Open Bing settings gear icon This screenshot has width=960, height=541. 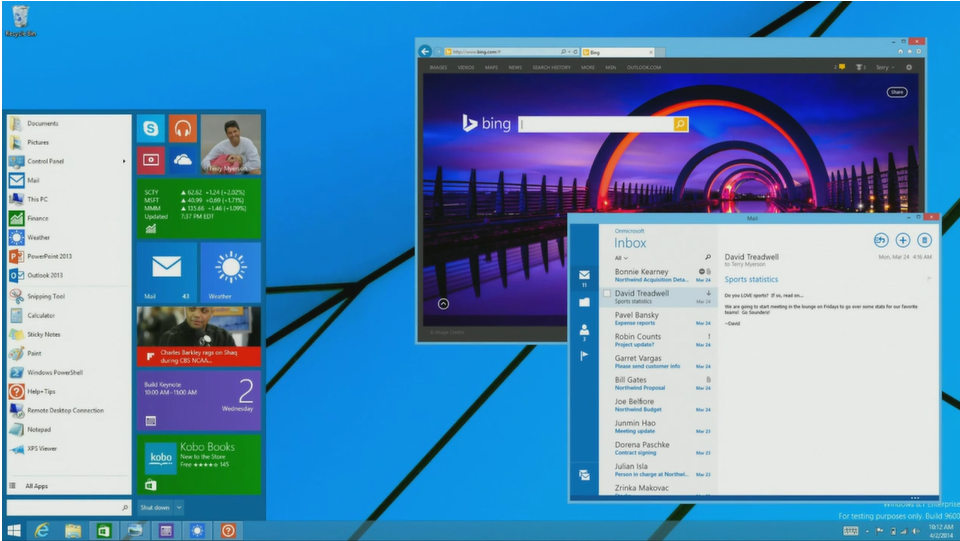click(909, 67)
